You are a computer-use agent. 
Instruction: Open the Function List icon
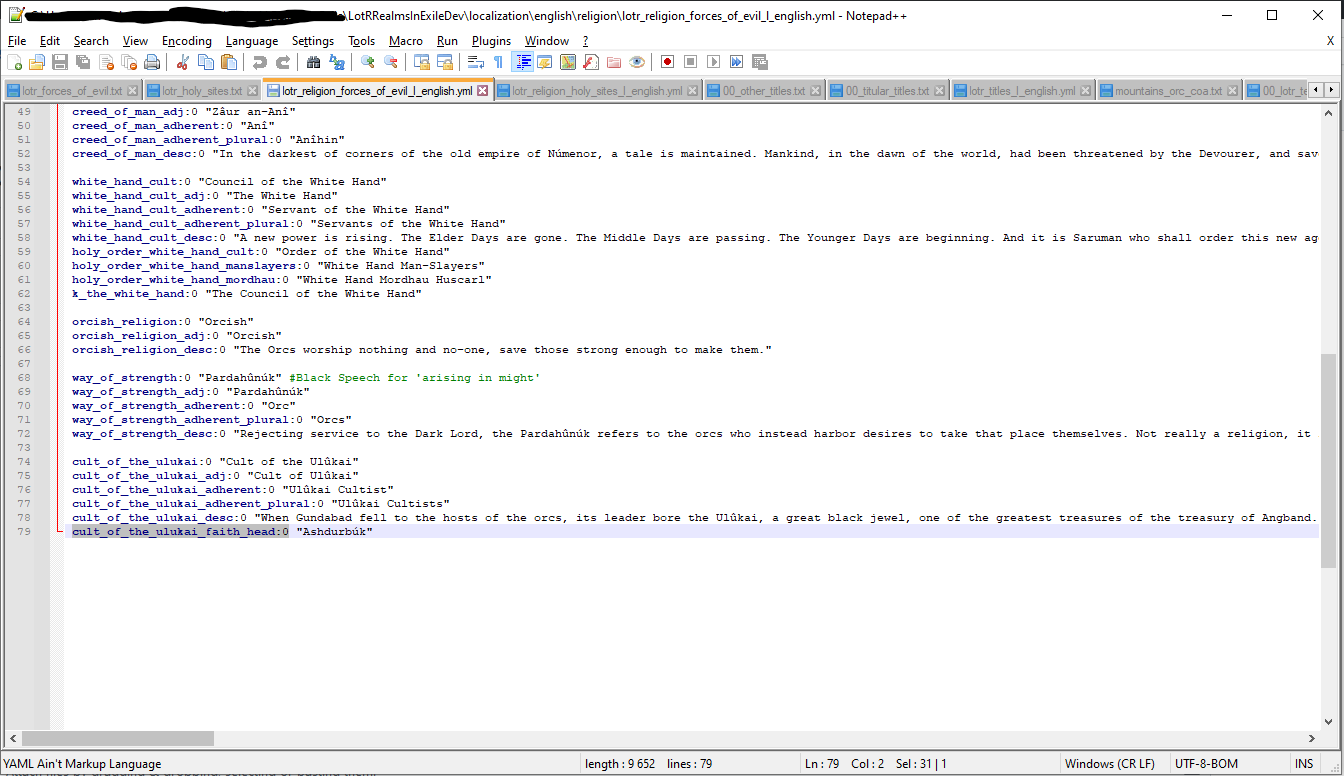point(591,62)
